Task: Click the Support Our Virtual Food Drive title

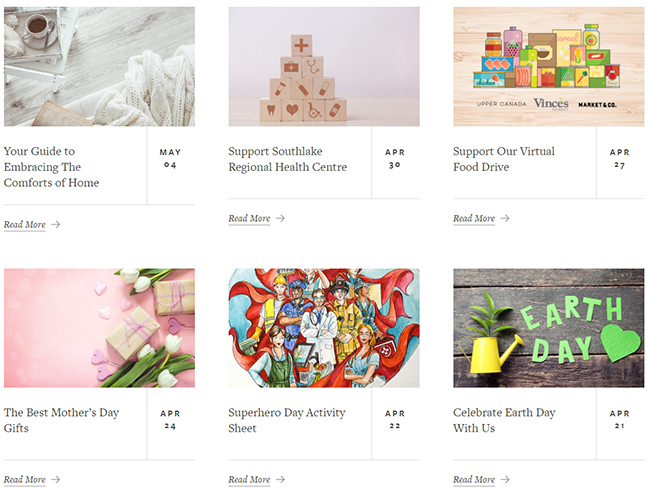Action: point(504,159)
